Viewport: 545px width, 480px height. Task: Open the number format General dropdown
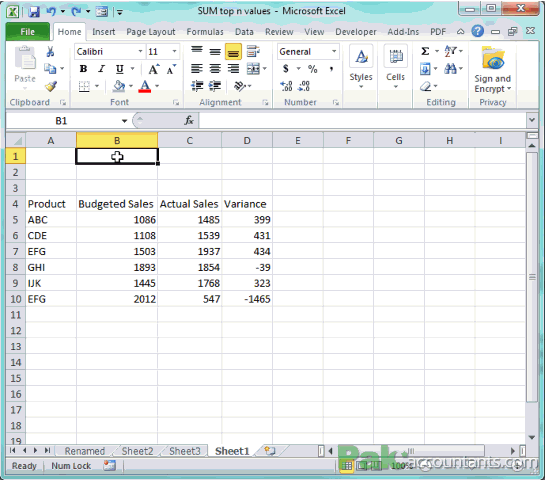coord(334,51)
